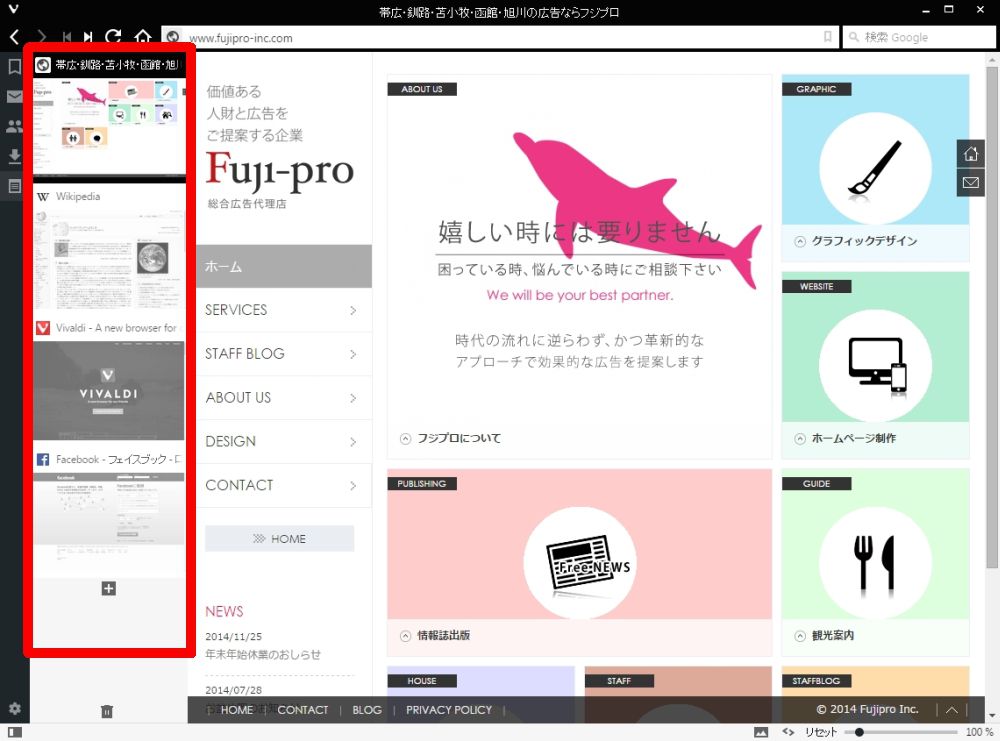Show site info from the address bar globe

coord(173,38)
